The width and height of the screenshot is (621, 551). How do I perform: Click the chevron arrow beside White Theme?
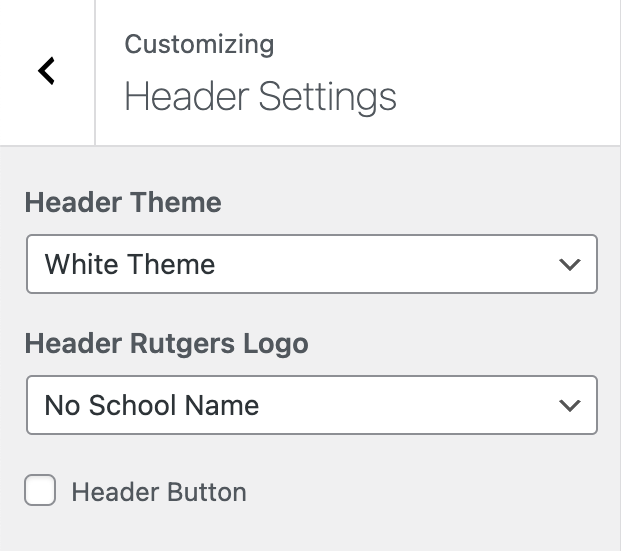[x=570, y=265]
